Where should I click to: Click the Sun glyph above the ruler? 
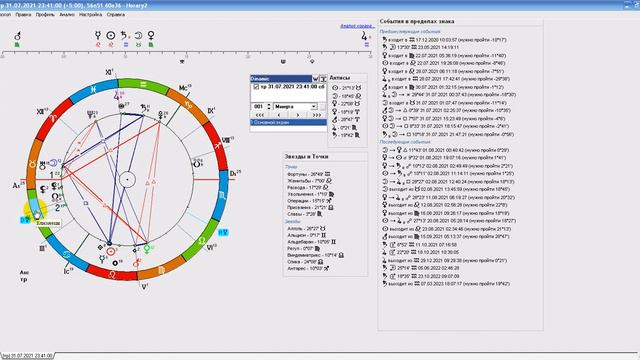(111, 36)
